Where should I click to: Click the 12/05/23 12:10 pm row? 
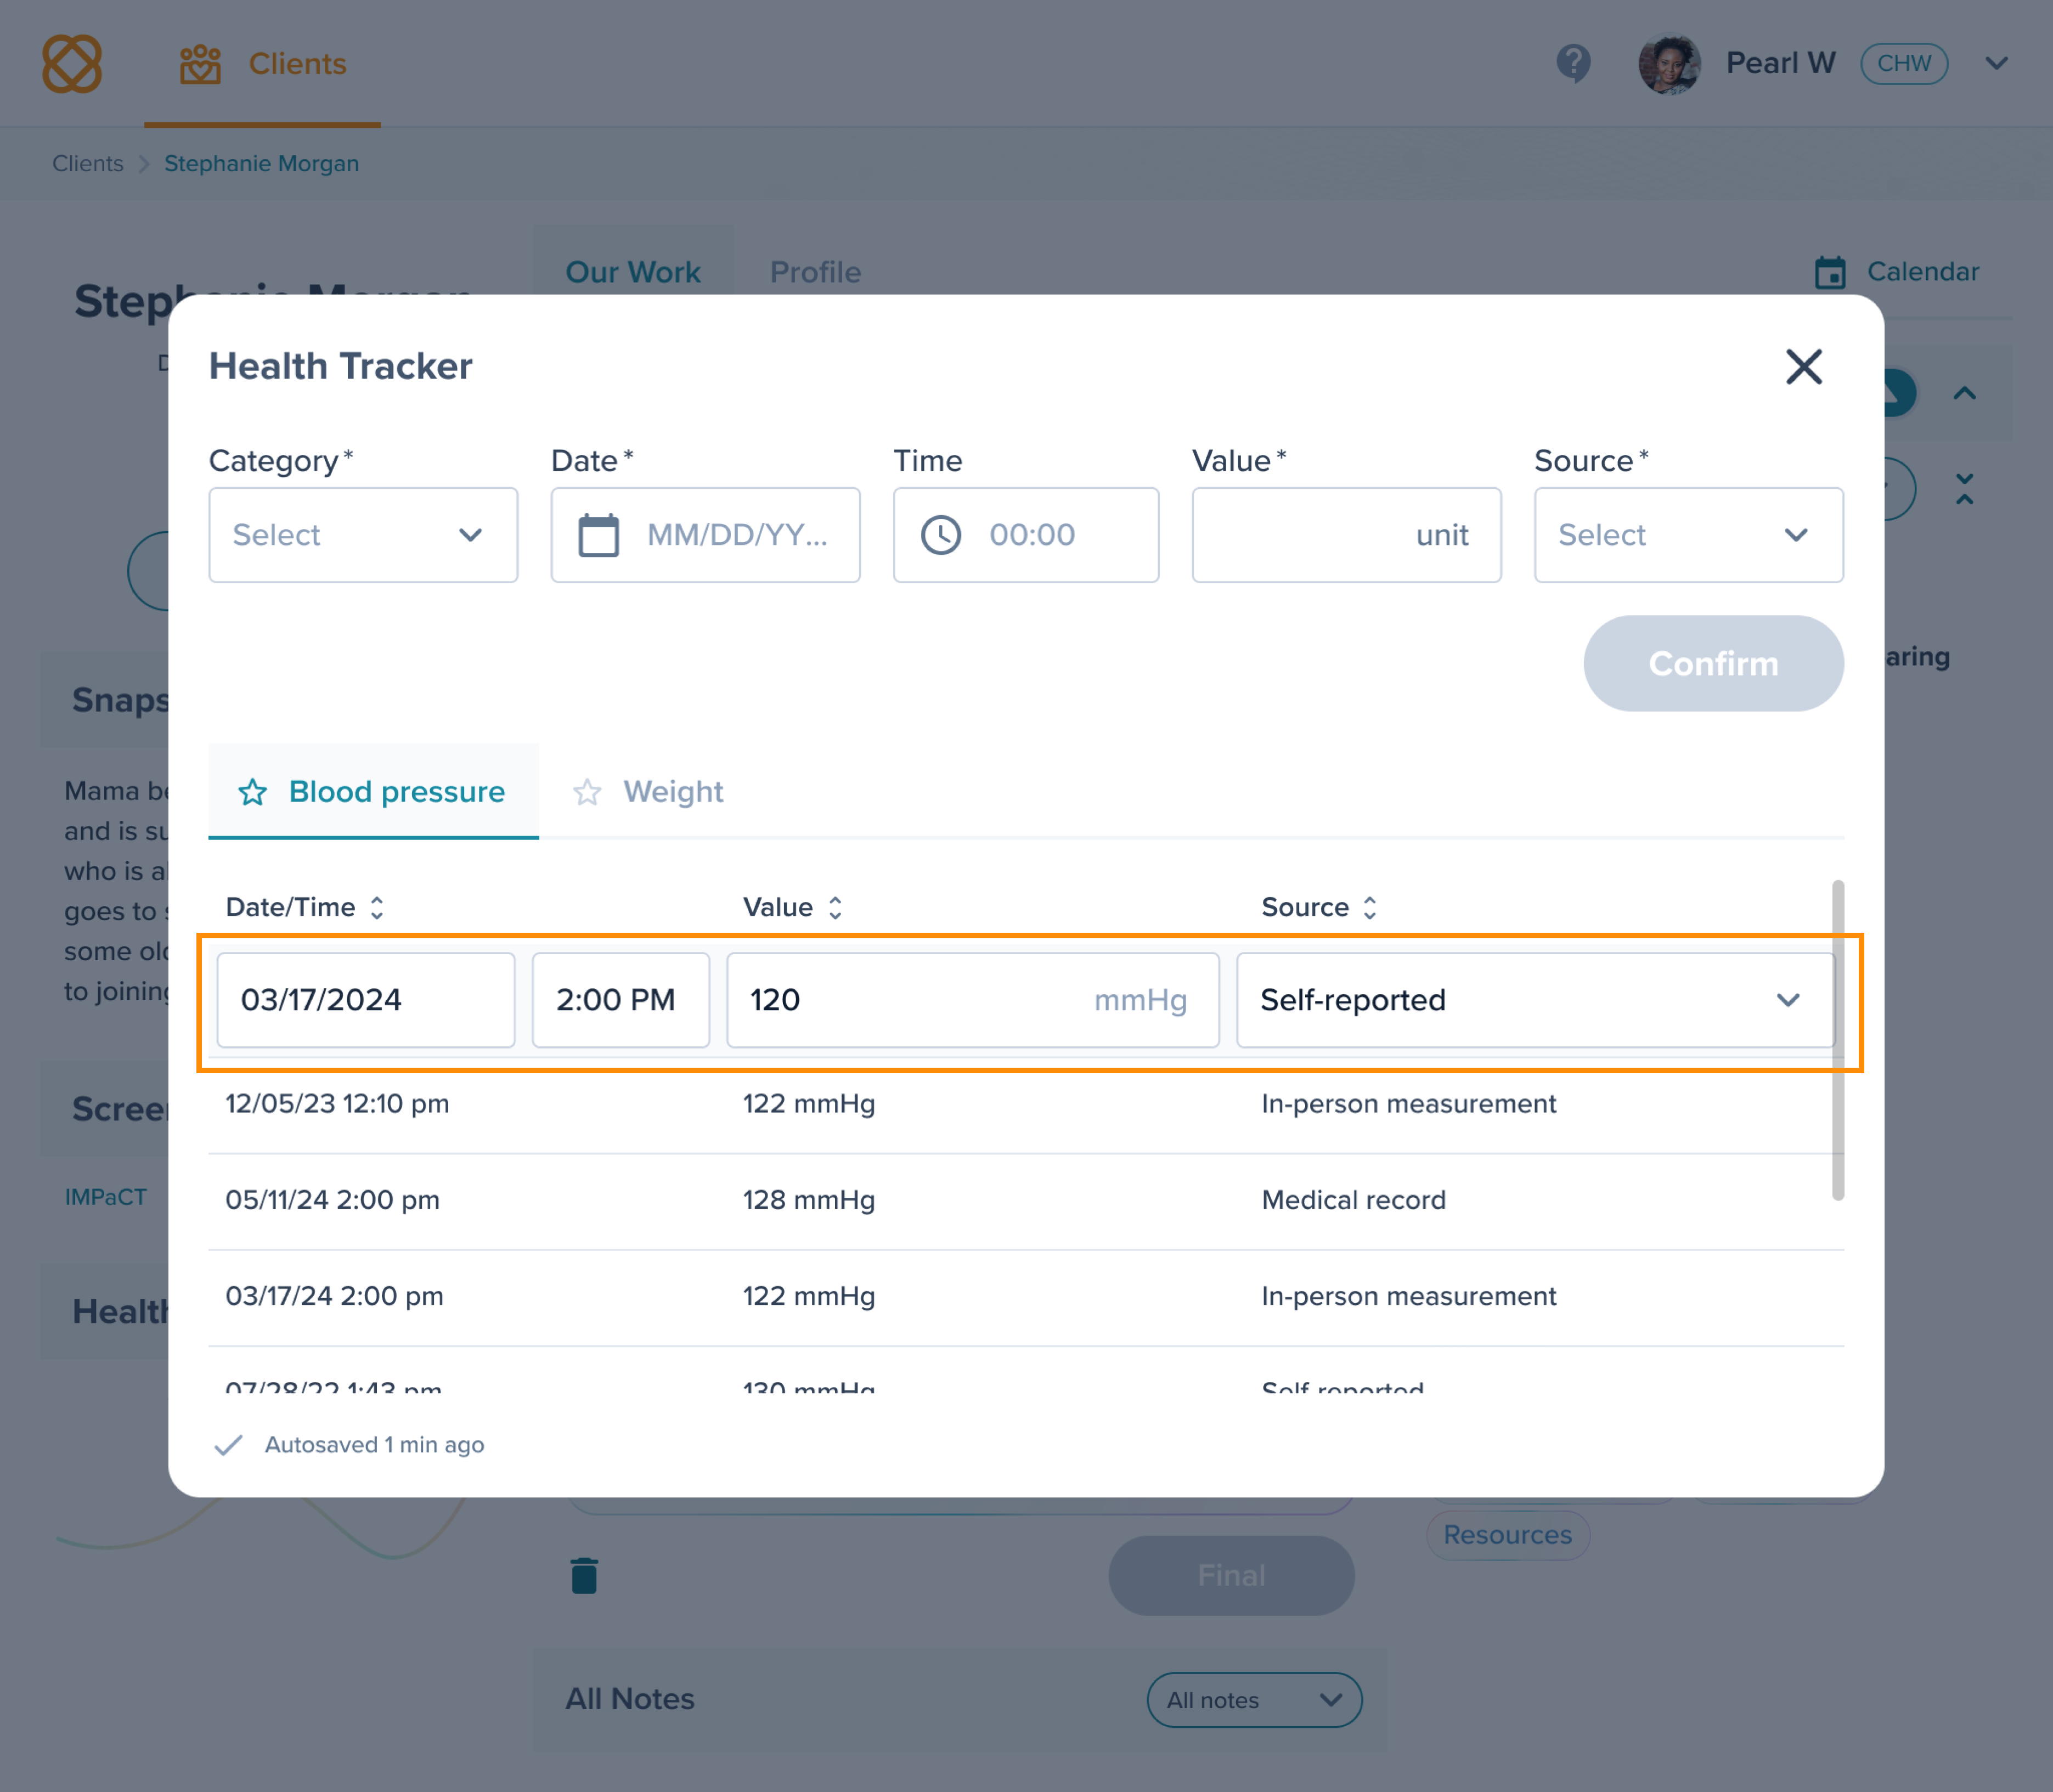[x=1026, y=1104]
